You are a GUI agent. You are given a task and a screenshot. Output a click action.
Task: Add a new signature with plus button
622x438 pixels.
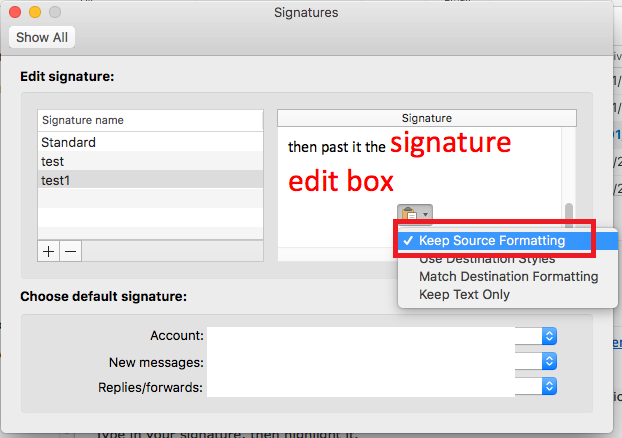tap(48, 252)
